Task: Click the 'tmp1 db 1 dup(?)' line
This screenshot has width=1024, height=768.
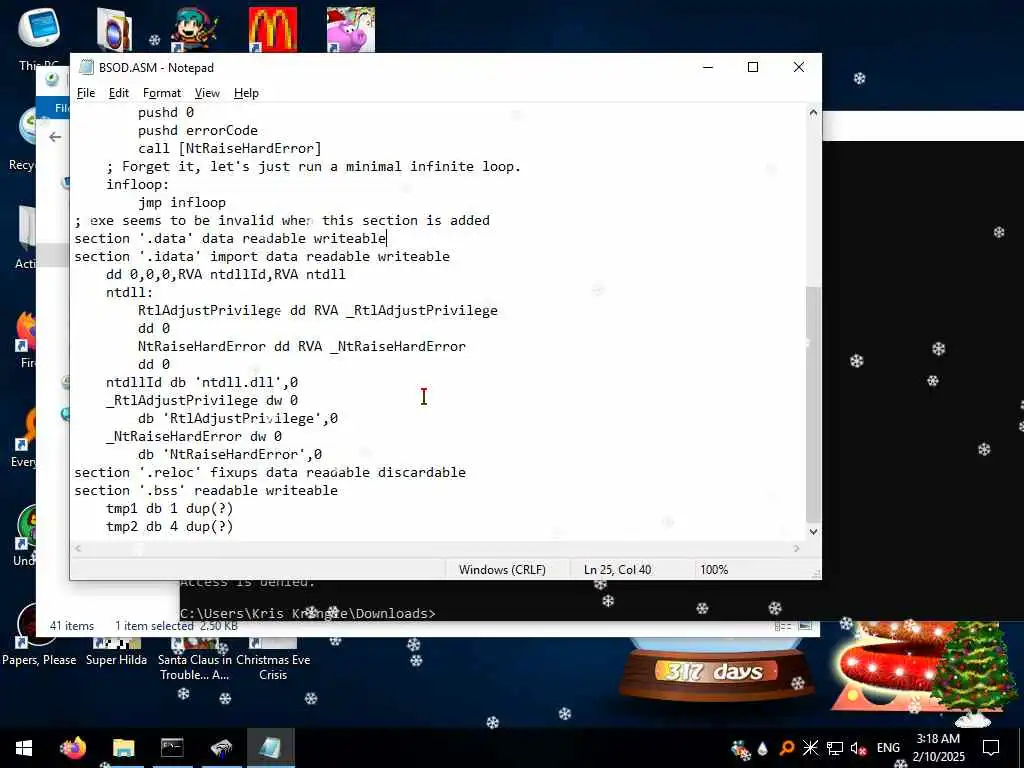Action: pos(169,508)
